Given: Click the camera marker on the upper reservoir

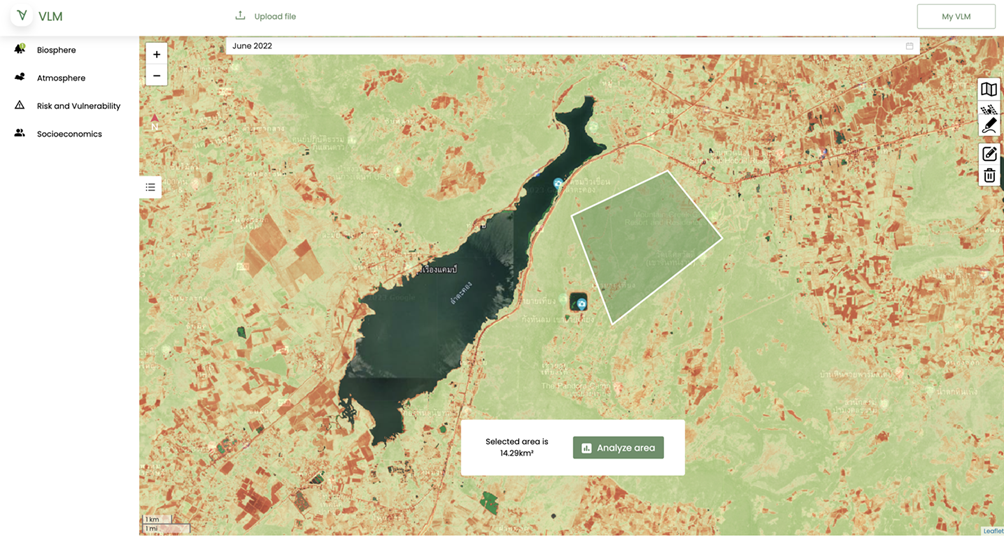Looking at the screenshot, I should pos(558,183).
